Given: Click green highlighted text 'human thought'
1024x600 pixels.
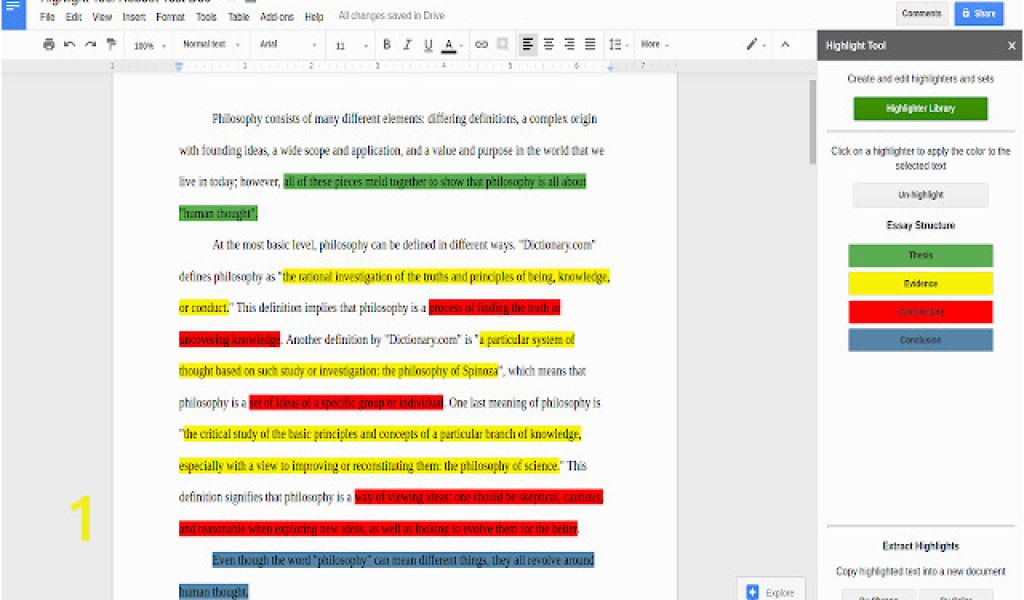Looking at the screenshot, I should pyautogui.click(x=218, y=213).
